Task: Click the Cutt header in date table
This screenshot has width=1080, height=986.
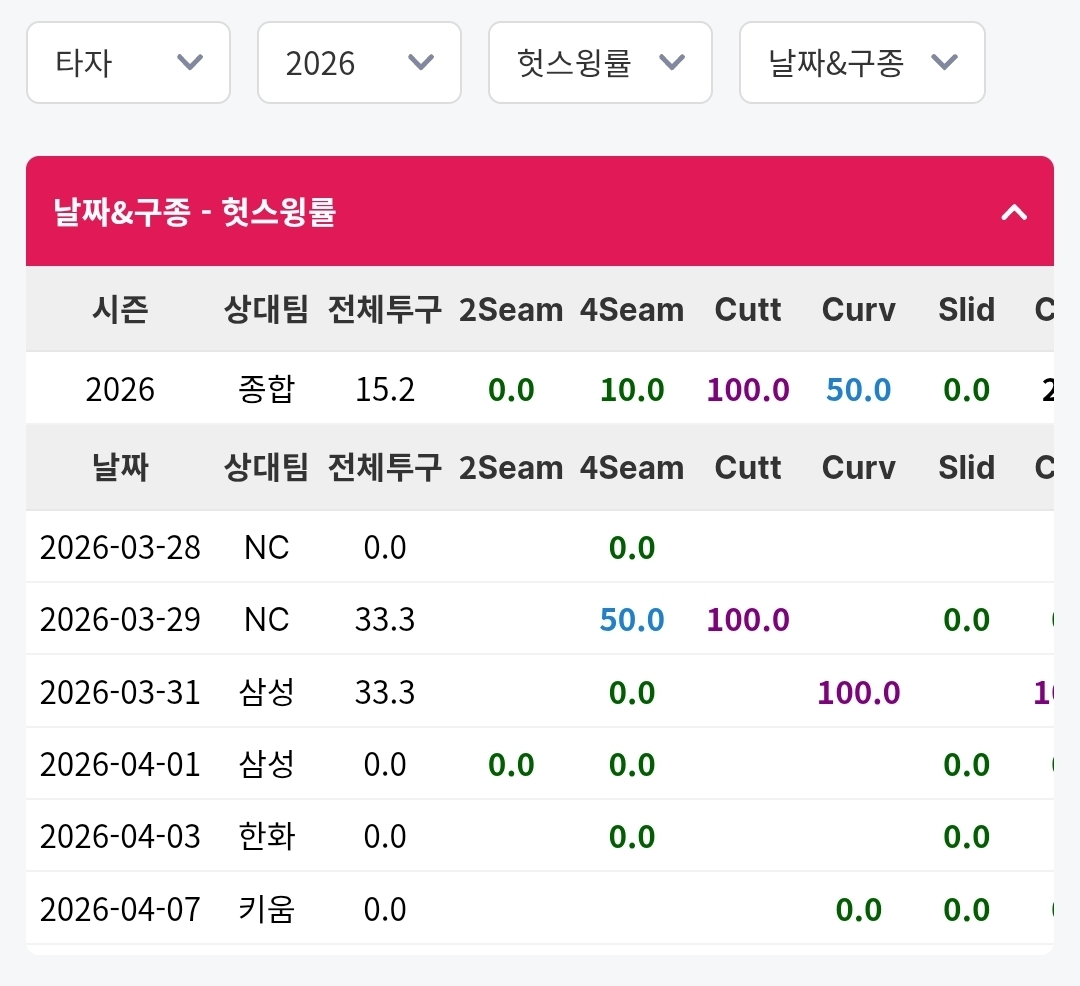Action: [x=748, y=468]
